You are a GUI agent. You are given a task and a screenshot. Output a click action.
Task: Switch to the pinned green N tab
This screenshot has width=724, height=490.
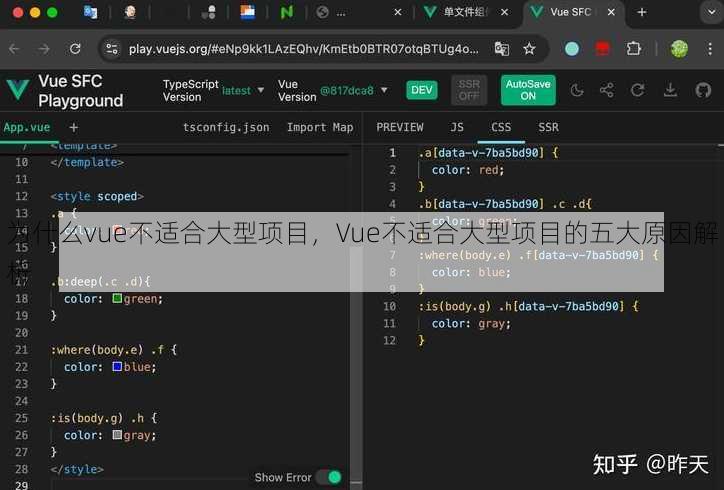click(286, 12)
